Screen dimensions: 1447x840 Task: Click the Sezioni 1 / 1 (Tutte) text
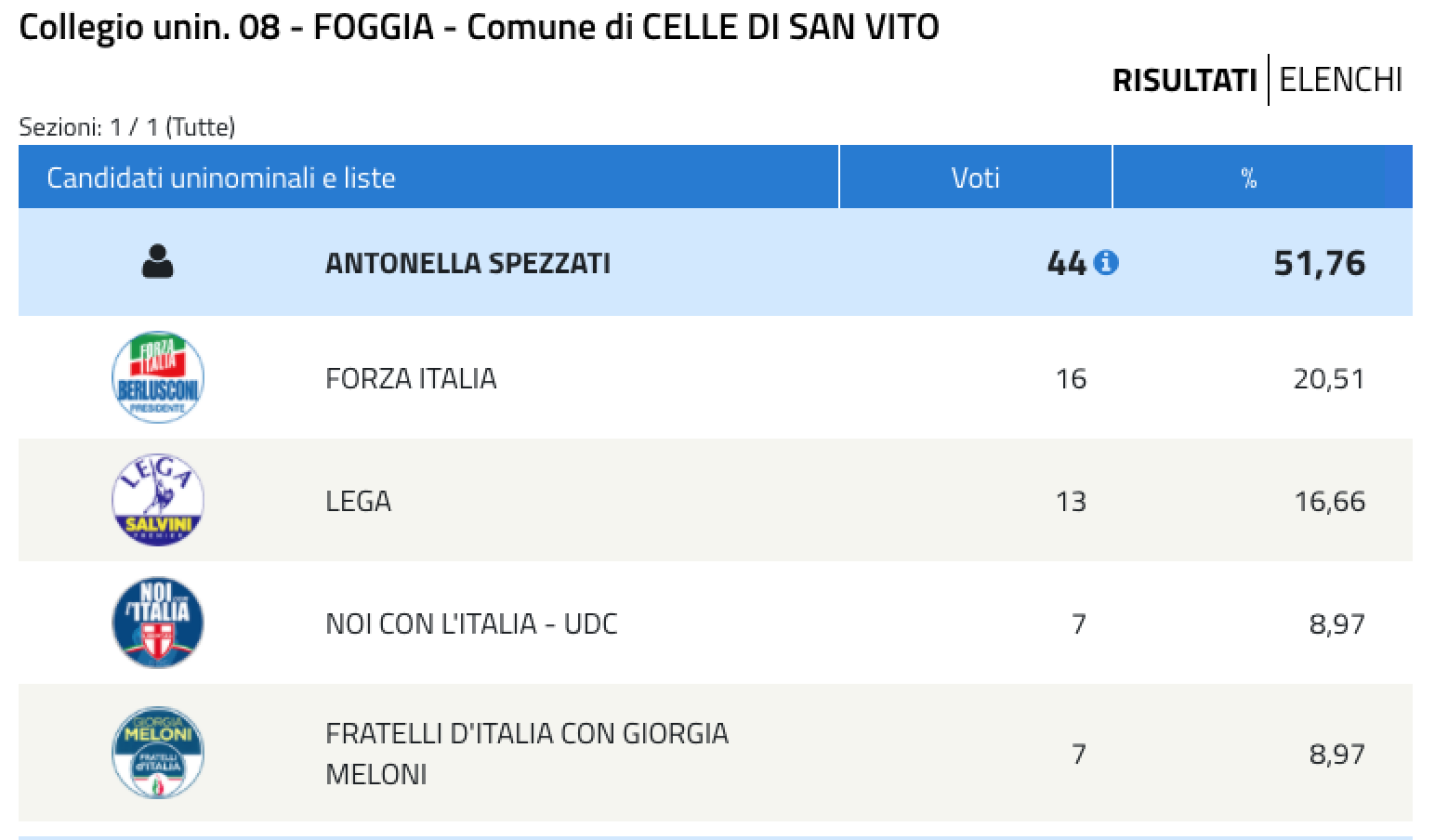pos(127,128)
